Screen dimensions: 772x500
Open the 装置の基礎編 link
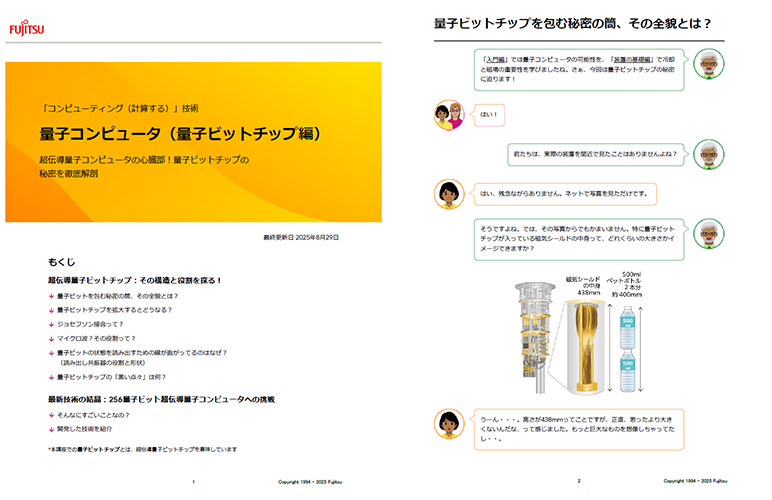(x=635, y=59)
